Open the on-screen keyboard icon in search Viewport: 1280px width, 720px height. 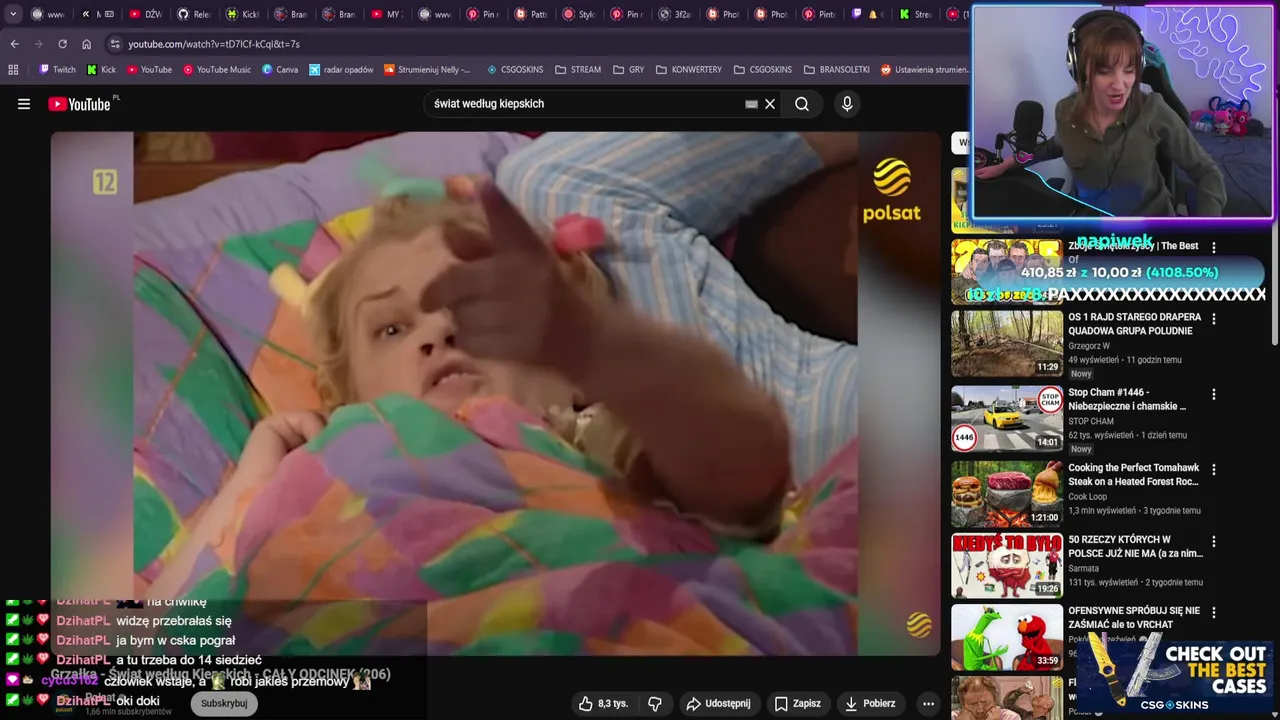click(751, 104)
